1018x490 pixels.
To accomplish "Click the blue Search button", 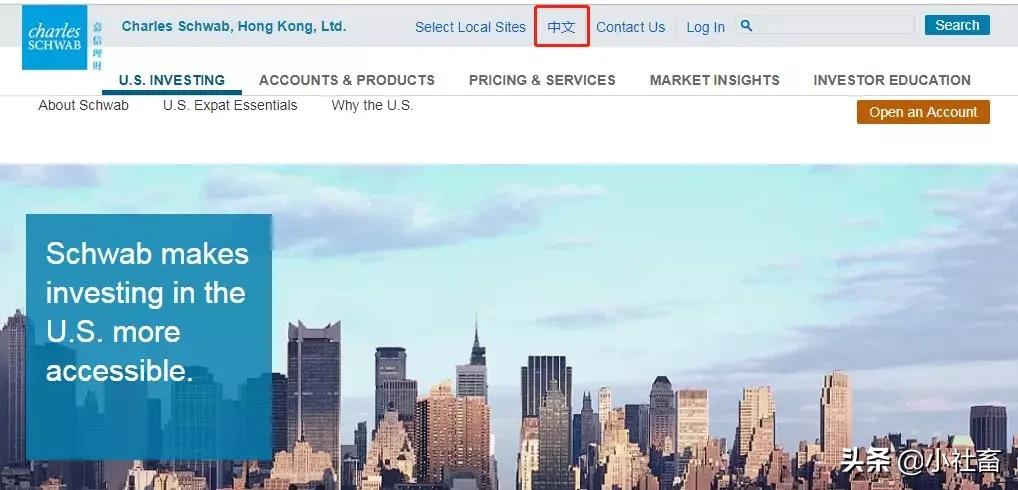I will click(x=957, y=25).
